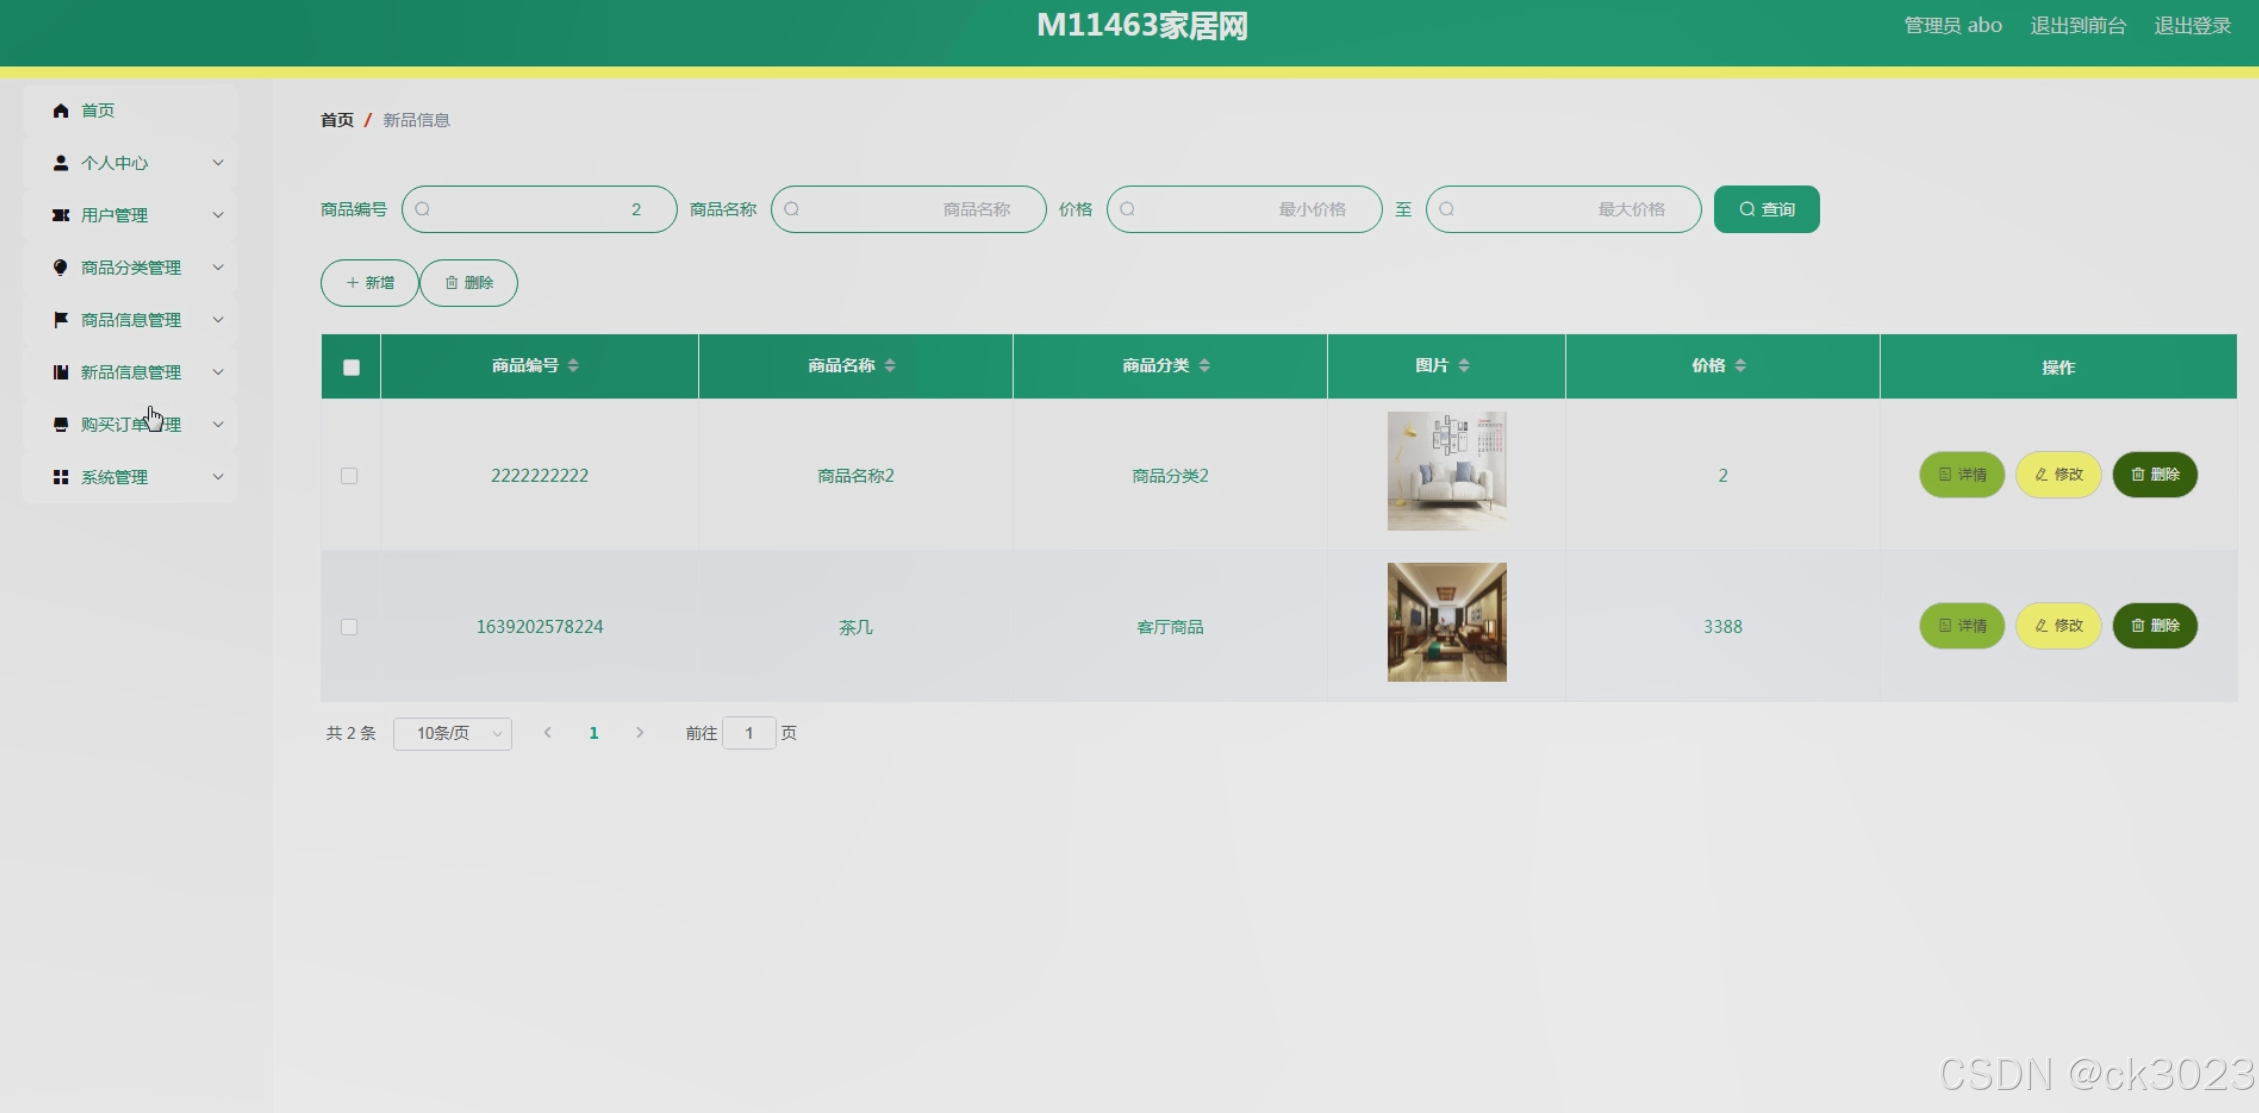Click the person icon for 个人中心
The width and height of the screenshot is (2259, 1113).
(61, 163)
